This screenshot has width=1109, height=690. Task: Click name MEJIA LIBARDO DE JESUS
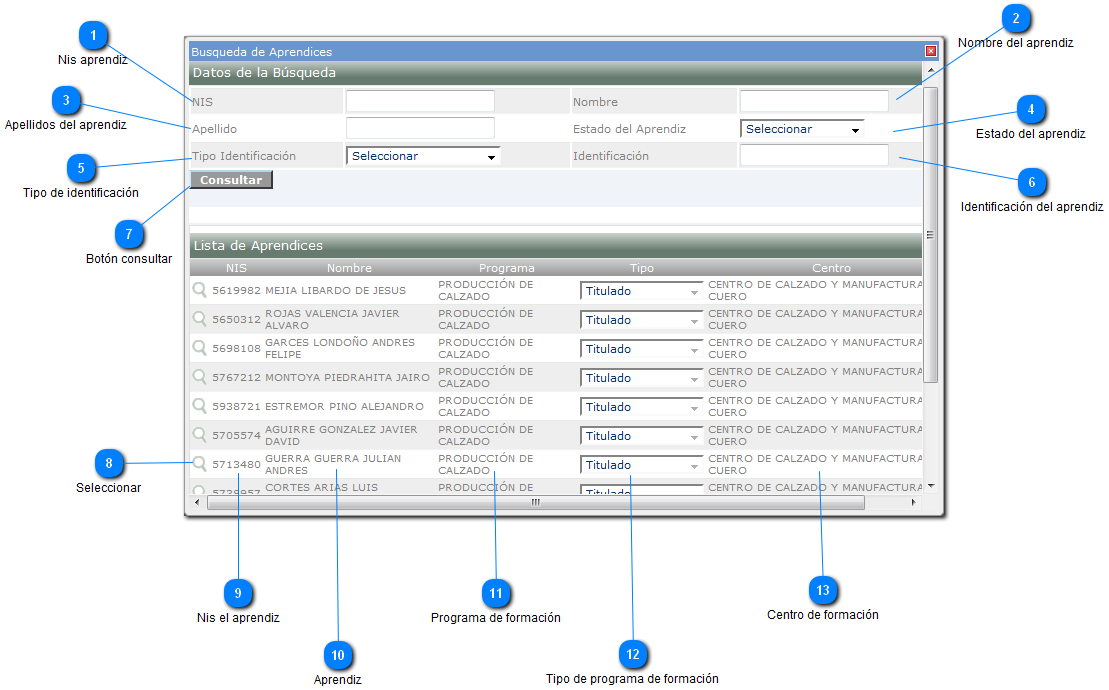(335, 291)
